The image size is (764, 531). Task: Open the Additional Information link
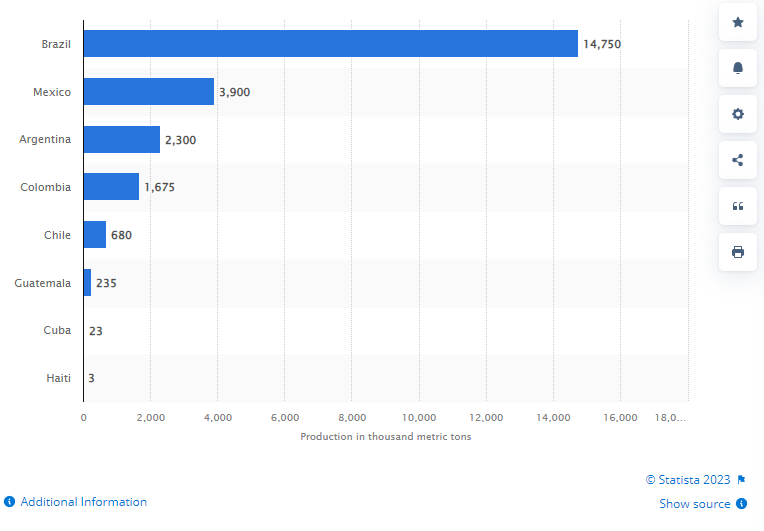click(x=83, y=502)
